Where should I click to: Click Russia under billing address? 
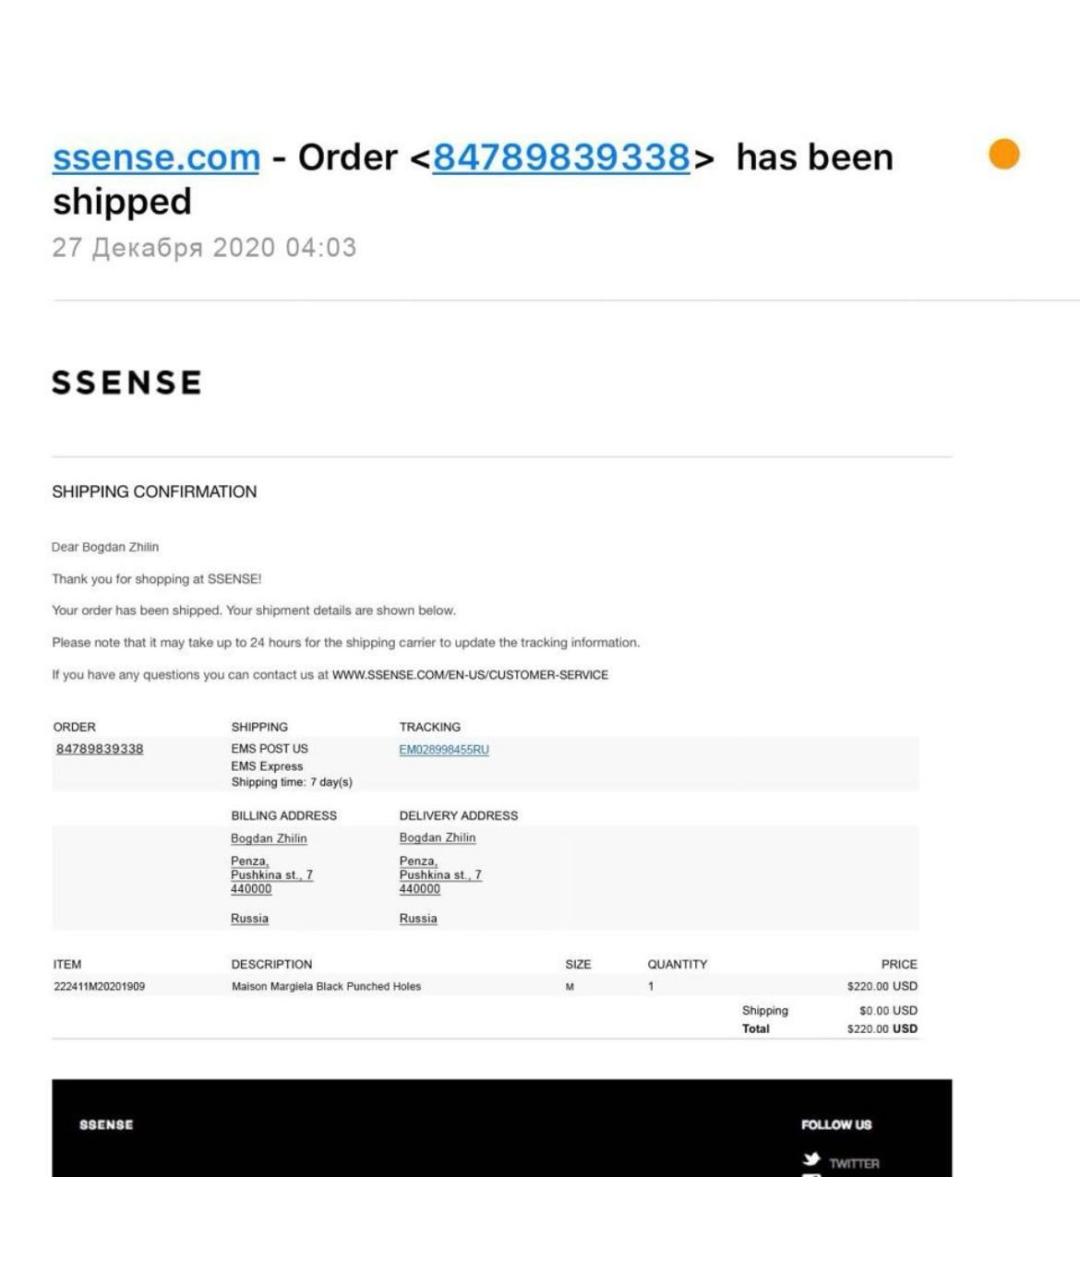[x=250, y=918]
